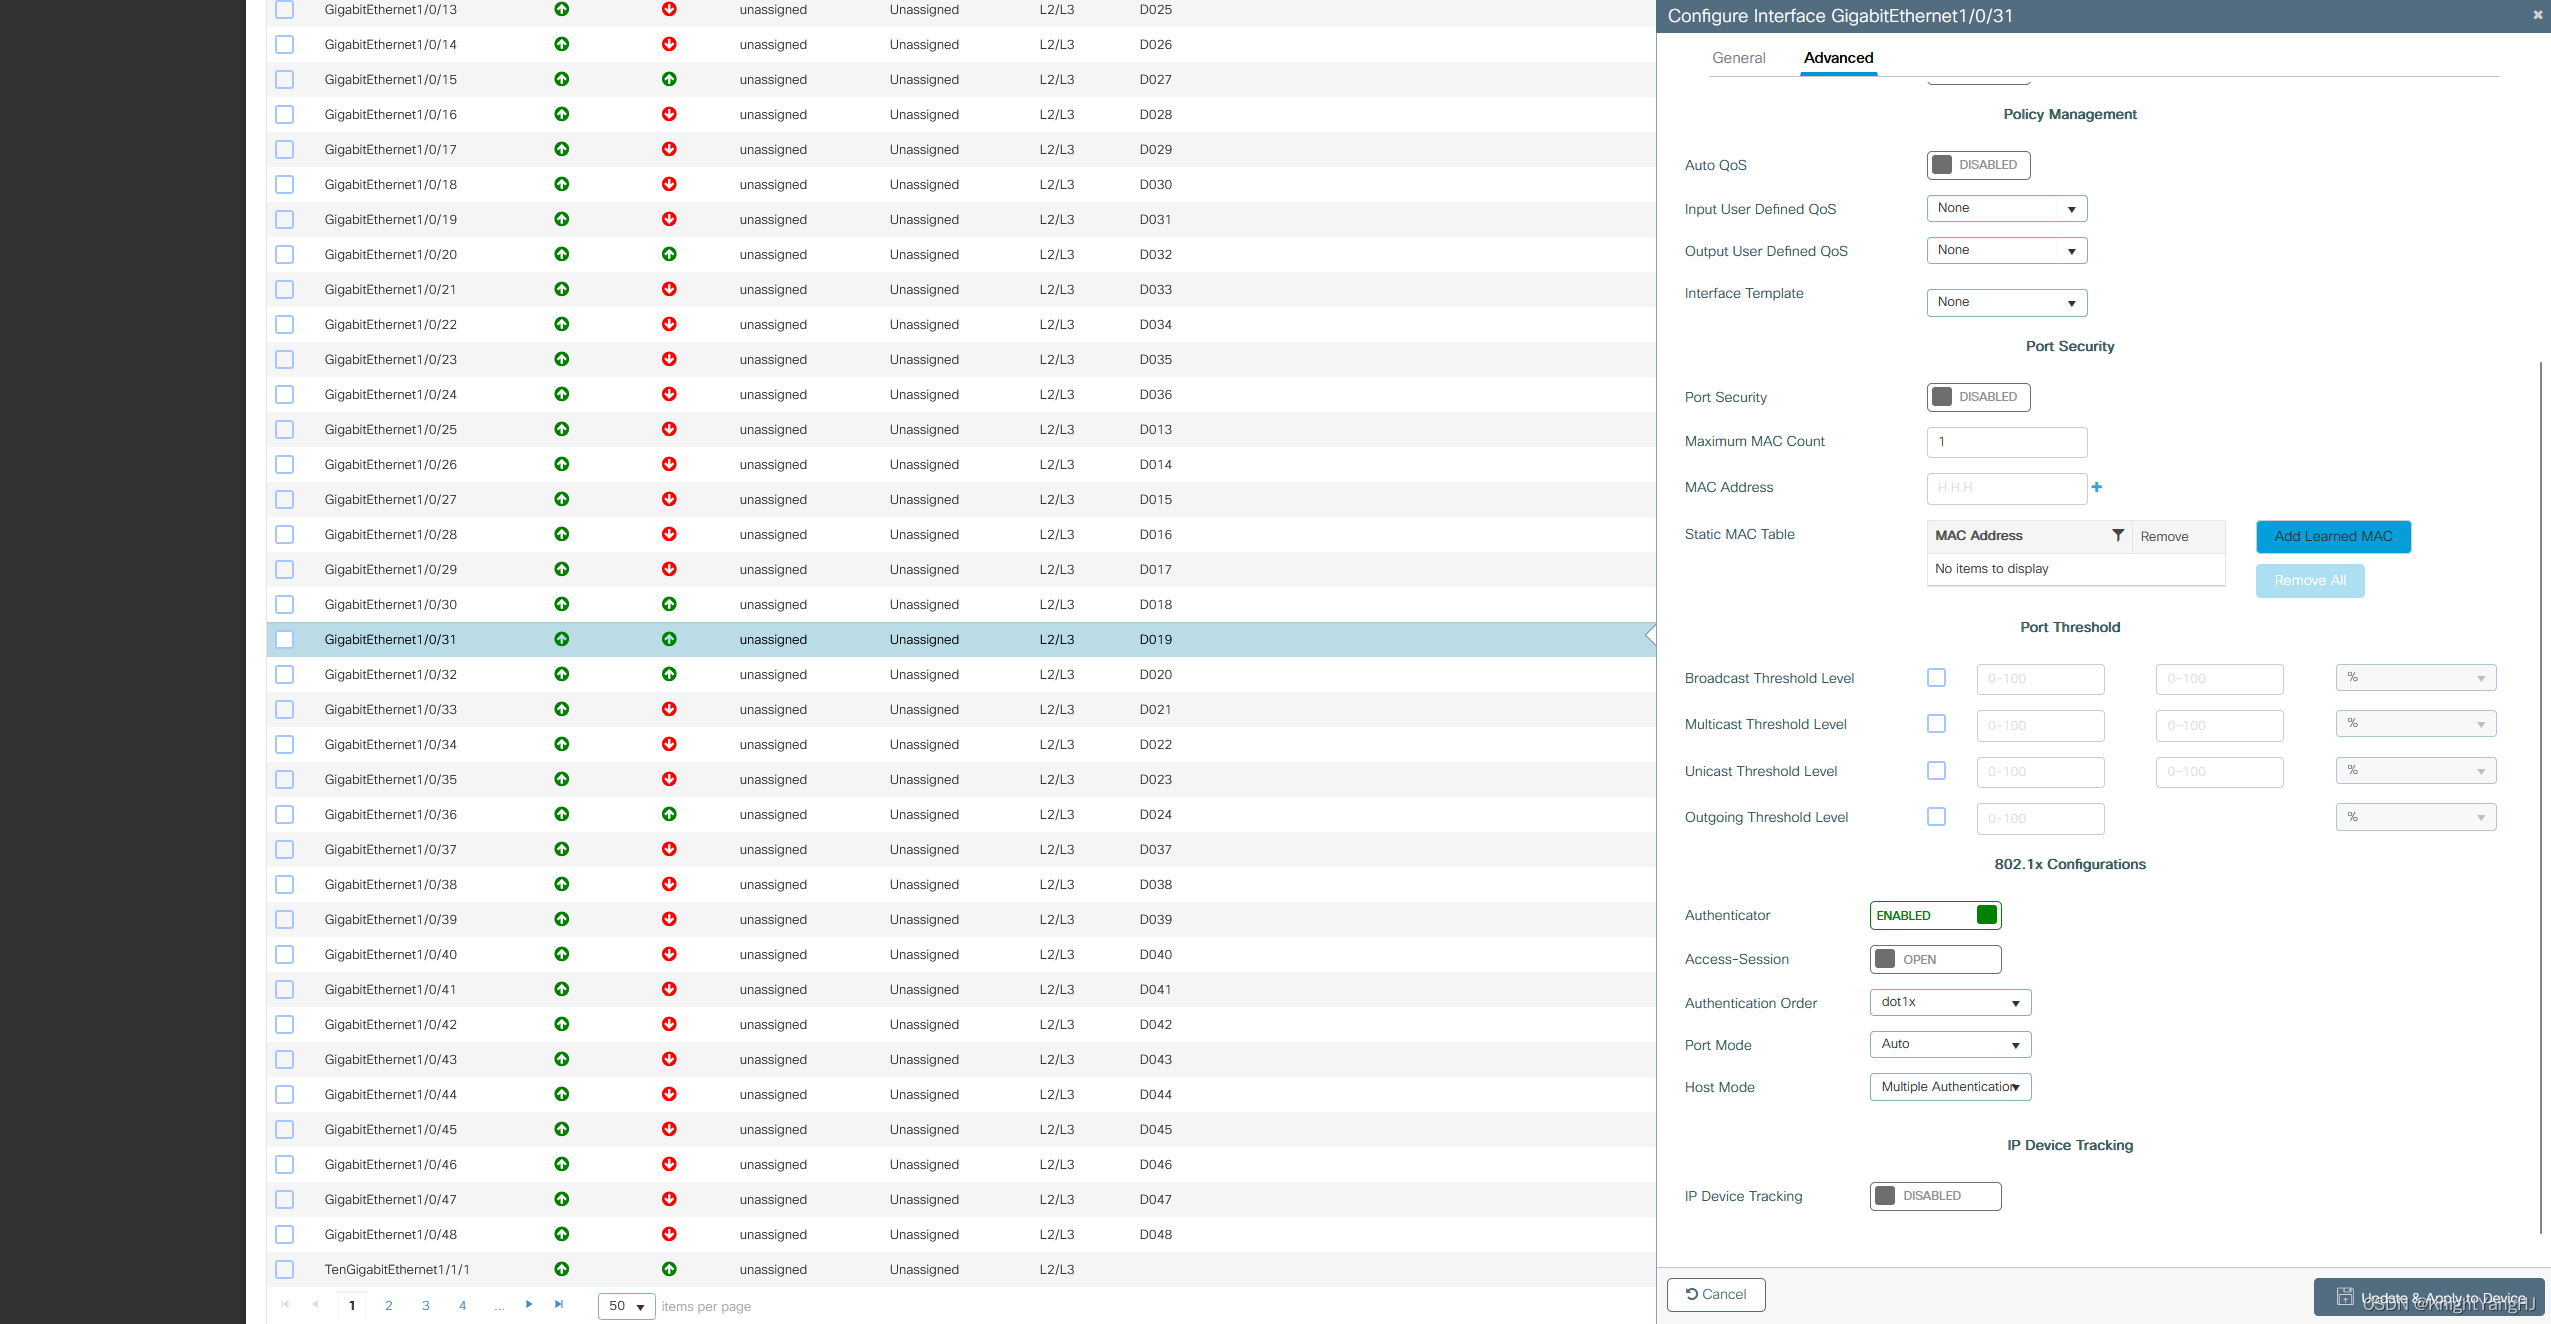Click green operational status icon for GigabitEthernet1/0/32
This screenshot has width=2551, height=1324.
669,674
